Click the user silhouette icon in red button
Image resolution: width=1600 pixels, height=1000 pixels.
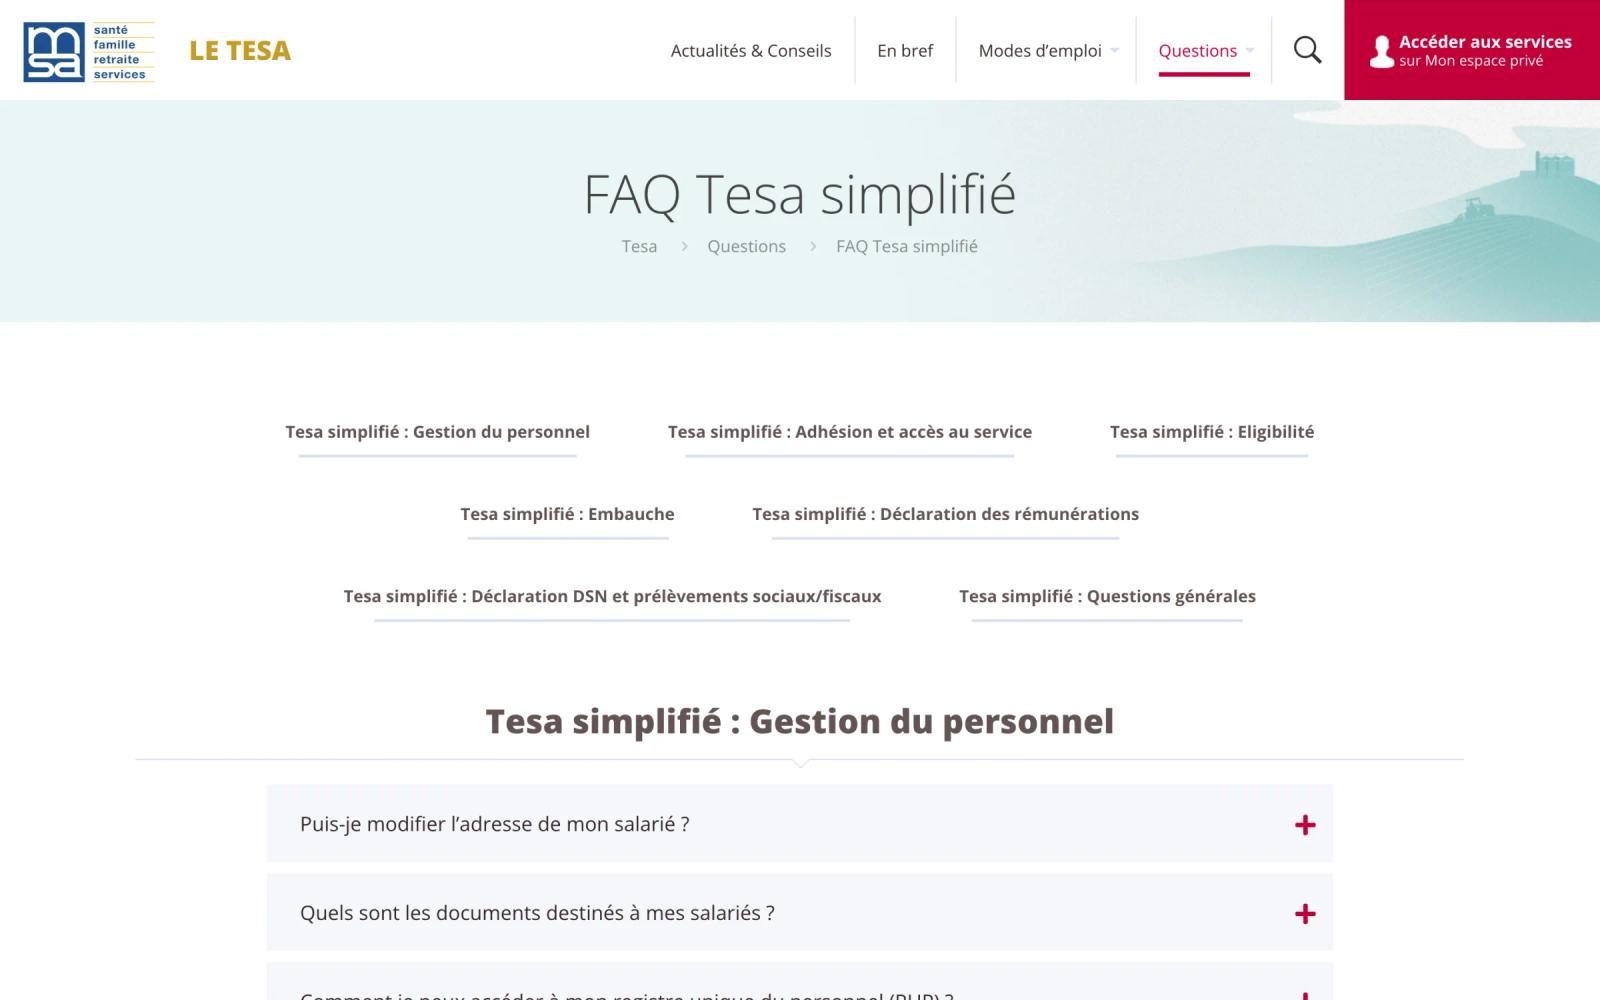[x=1381, y=52]
